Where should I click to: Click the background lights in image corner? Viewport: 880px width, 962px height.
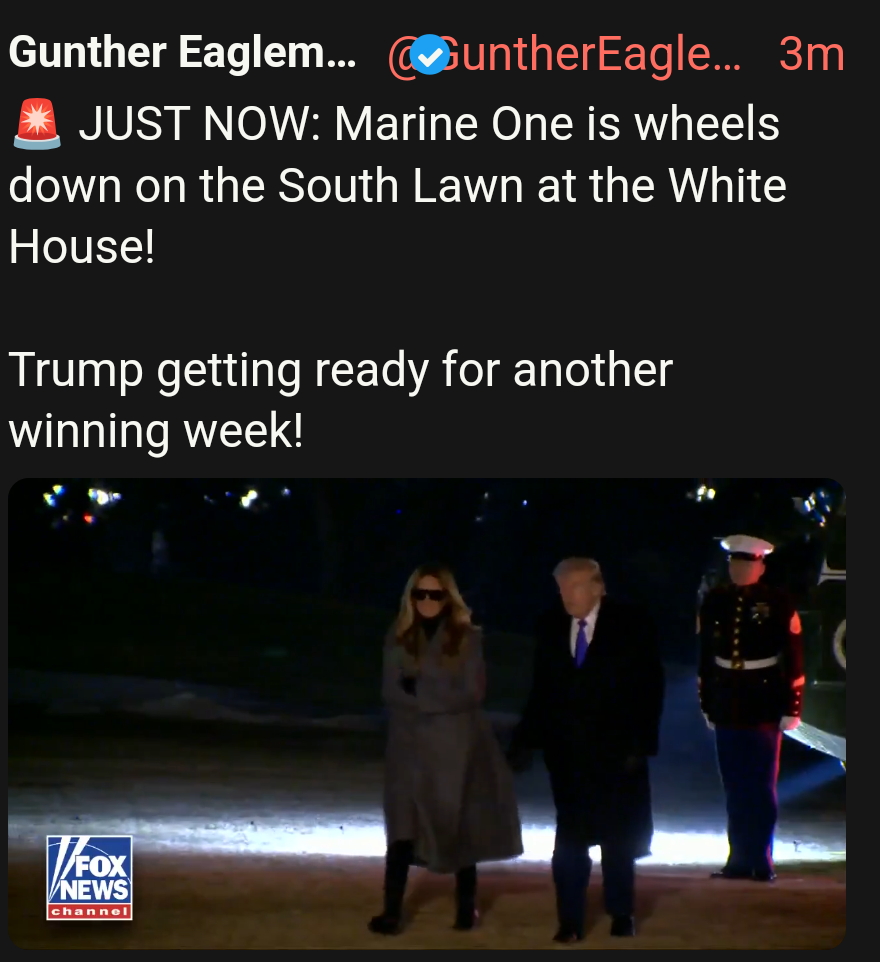83,503
